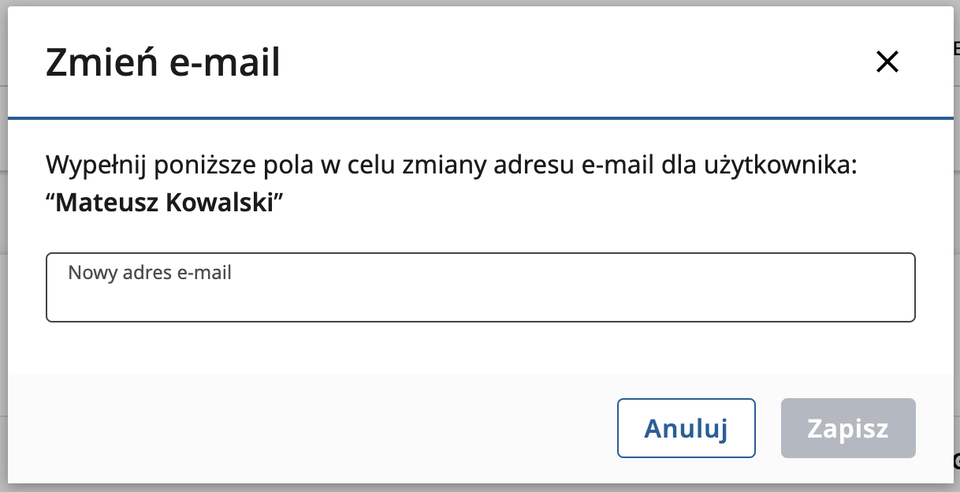Click the white dialog body below the input
960x492 pixels.
[480, 348]
